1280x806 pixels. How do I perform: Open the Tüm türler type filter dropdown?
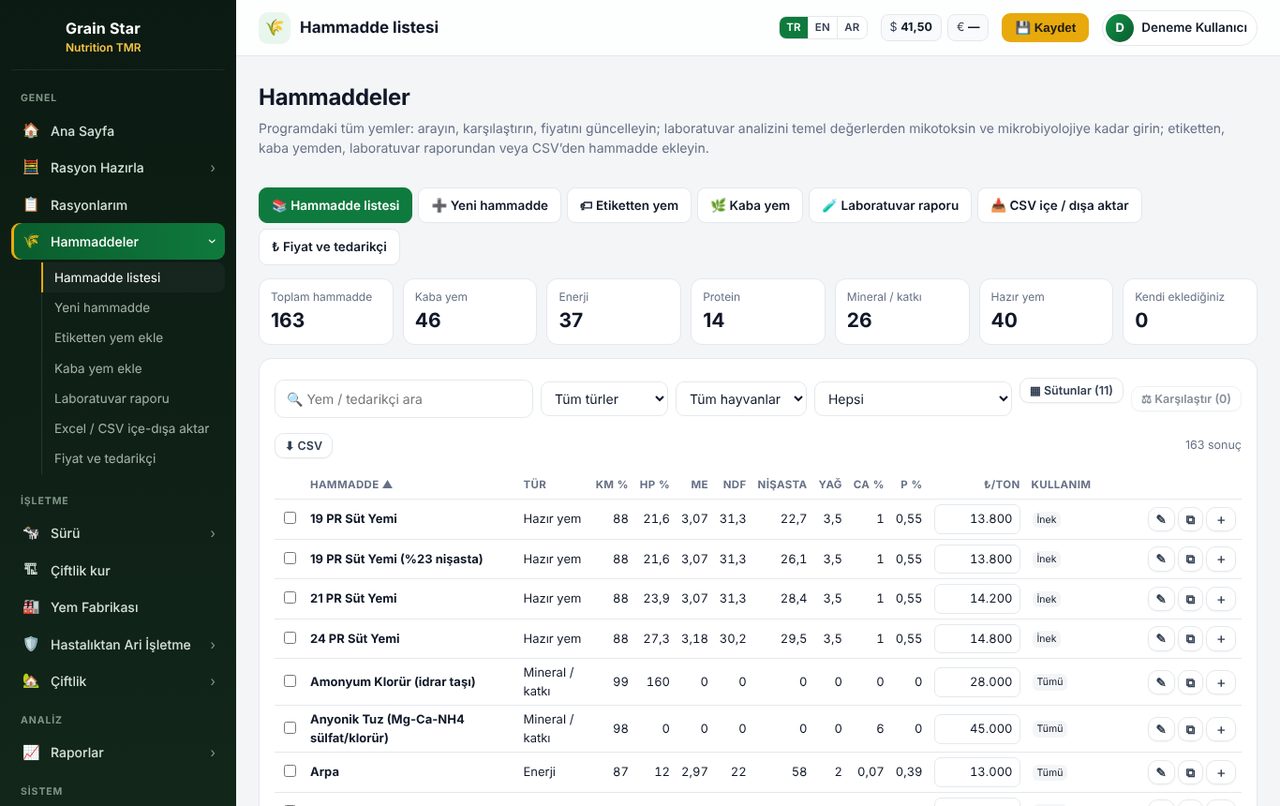[605, 399]
